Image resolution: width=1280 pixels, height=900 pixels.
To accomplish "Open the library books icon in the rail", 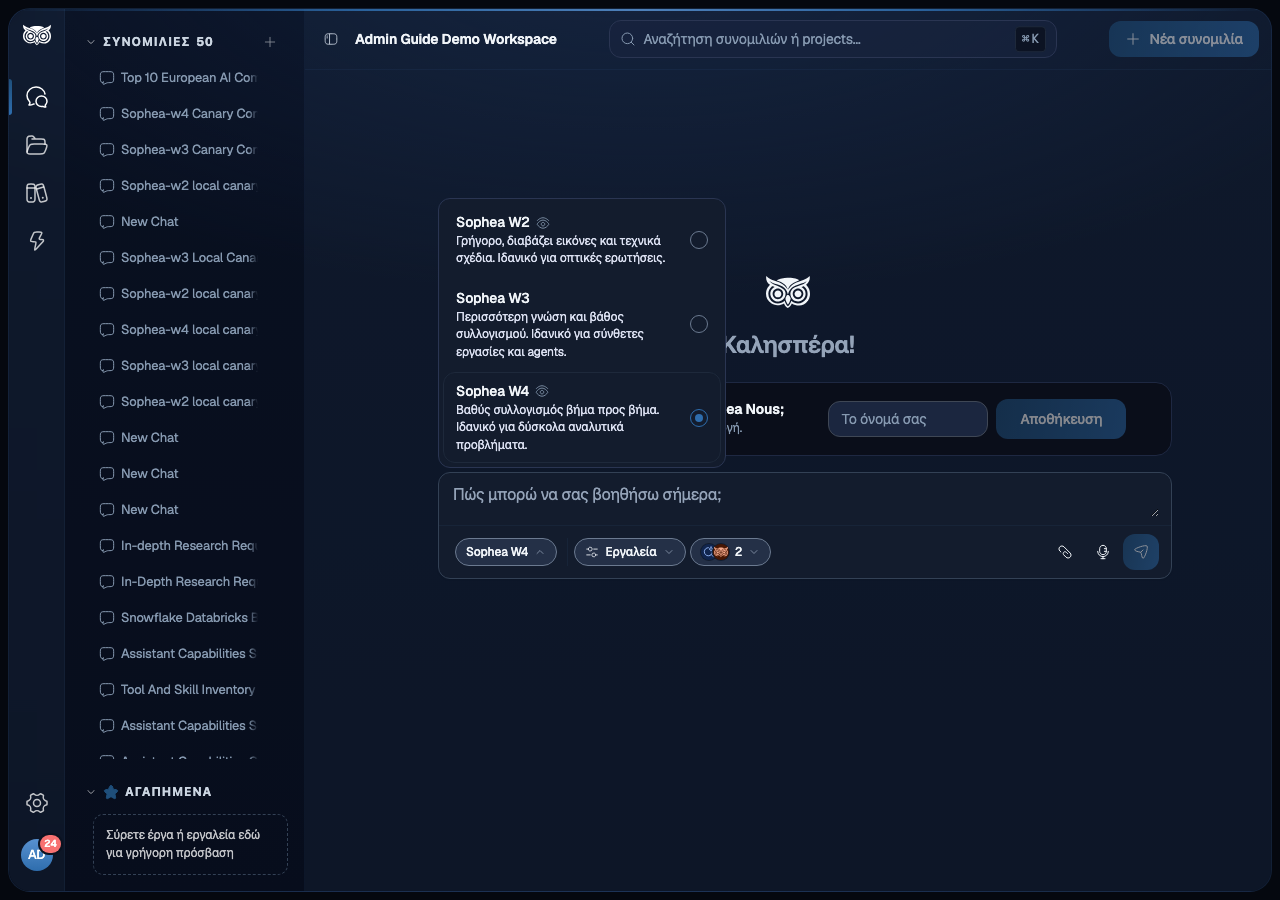I will [37, 193].
